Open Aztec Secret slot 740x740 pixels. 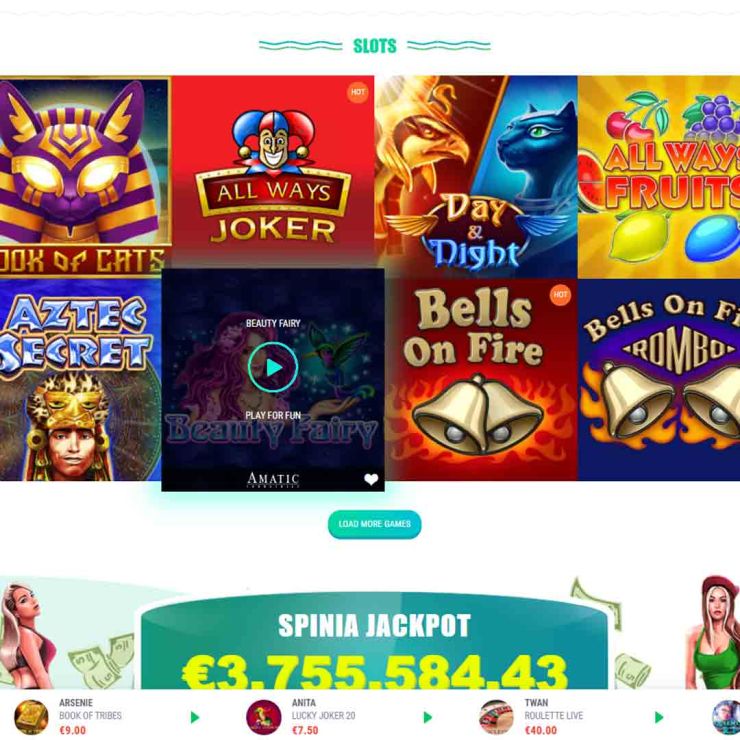tap(80, 380)
